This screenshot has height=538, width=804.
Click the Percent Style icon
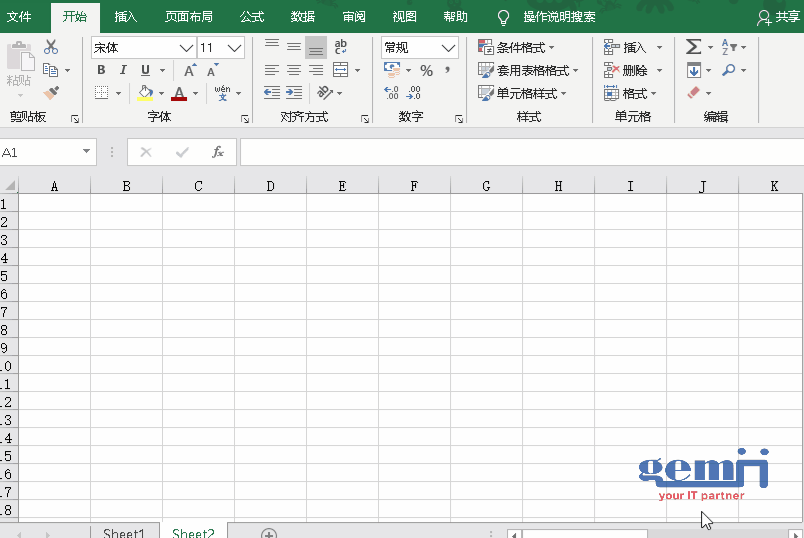(x=426, y=70)
